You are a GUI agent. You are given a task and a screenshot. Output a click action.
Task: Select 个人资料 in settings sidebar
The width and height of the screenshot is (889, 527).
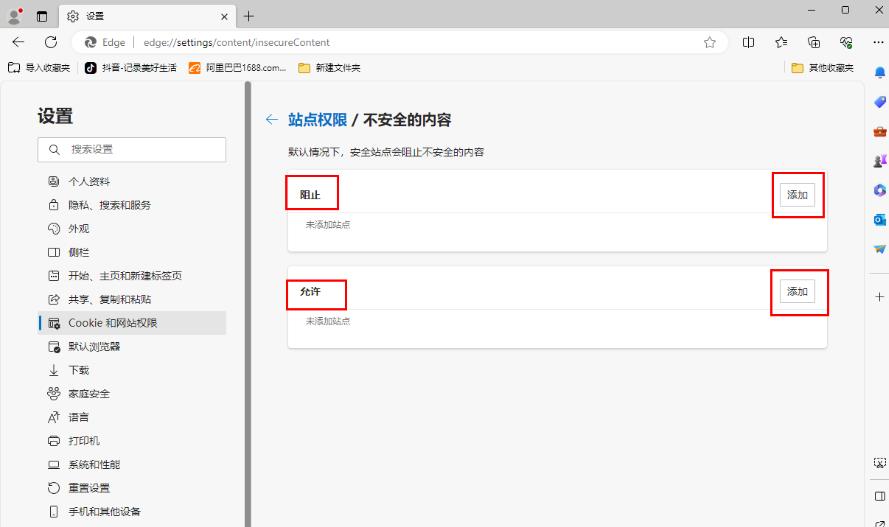(132, 181)
